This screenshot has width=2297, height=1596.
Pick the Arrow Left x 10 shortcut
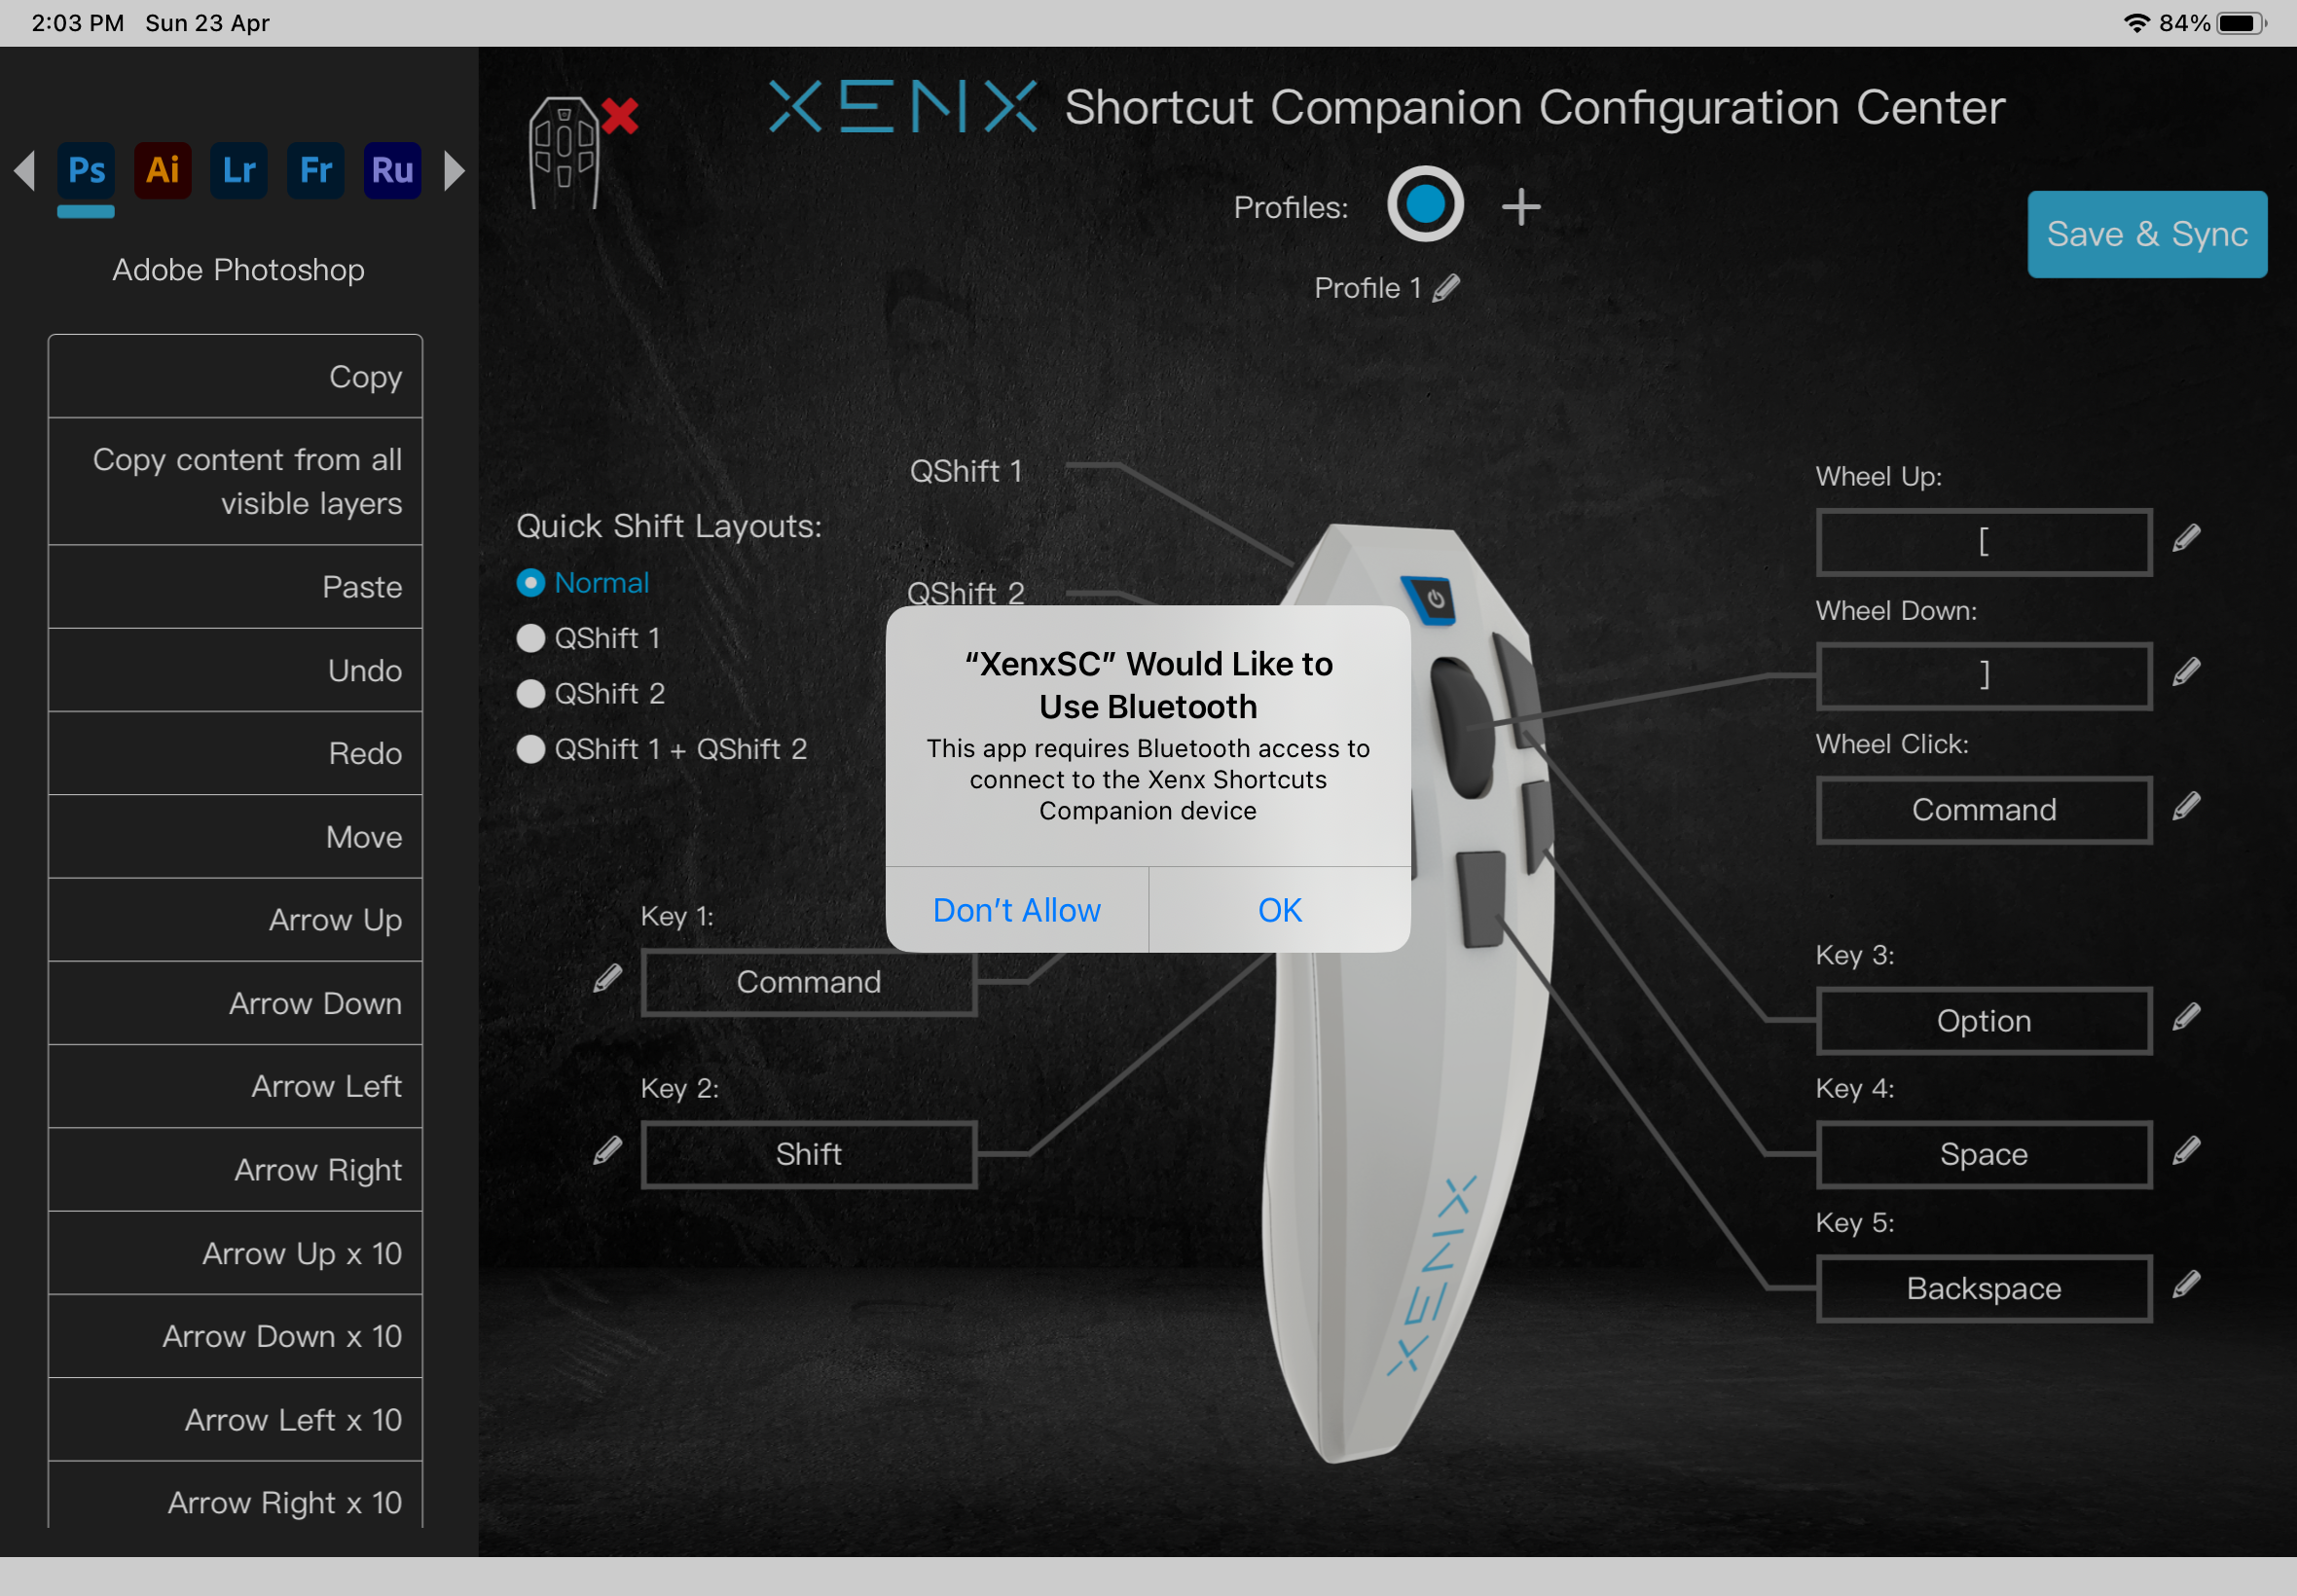click(235, 1420)
